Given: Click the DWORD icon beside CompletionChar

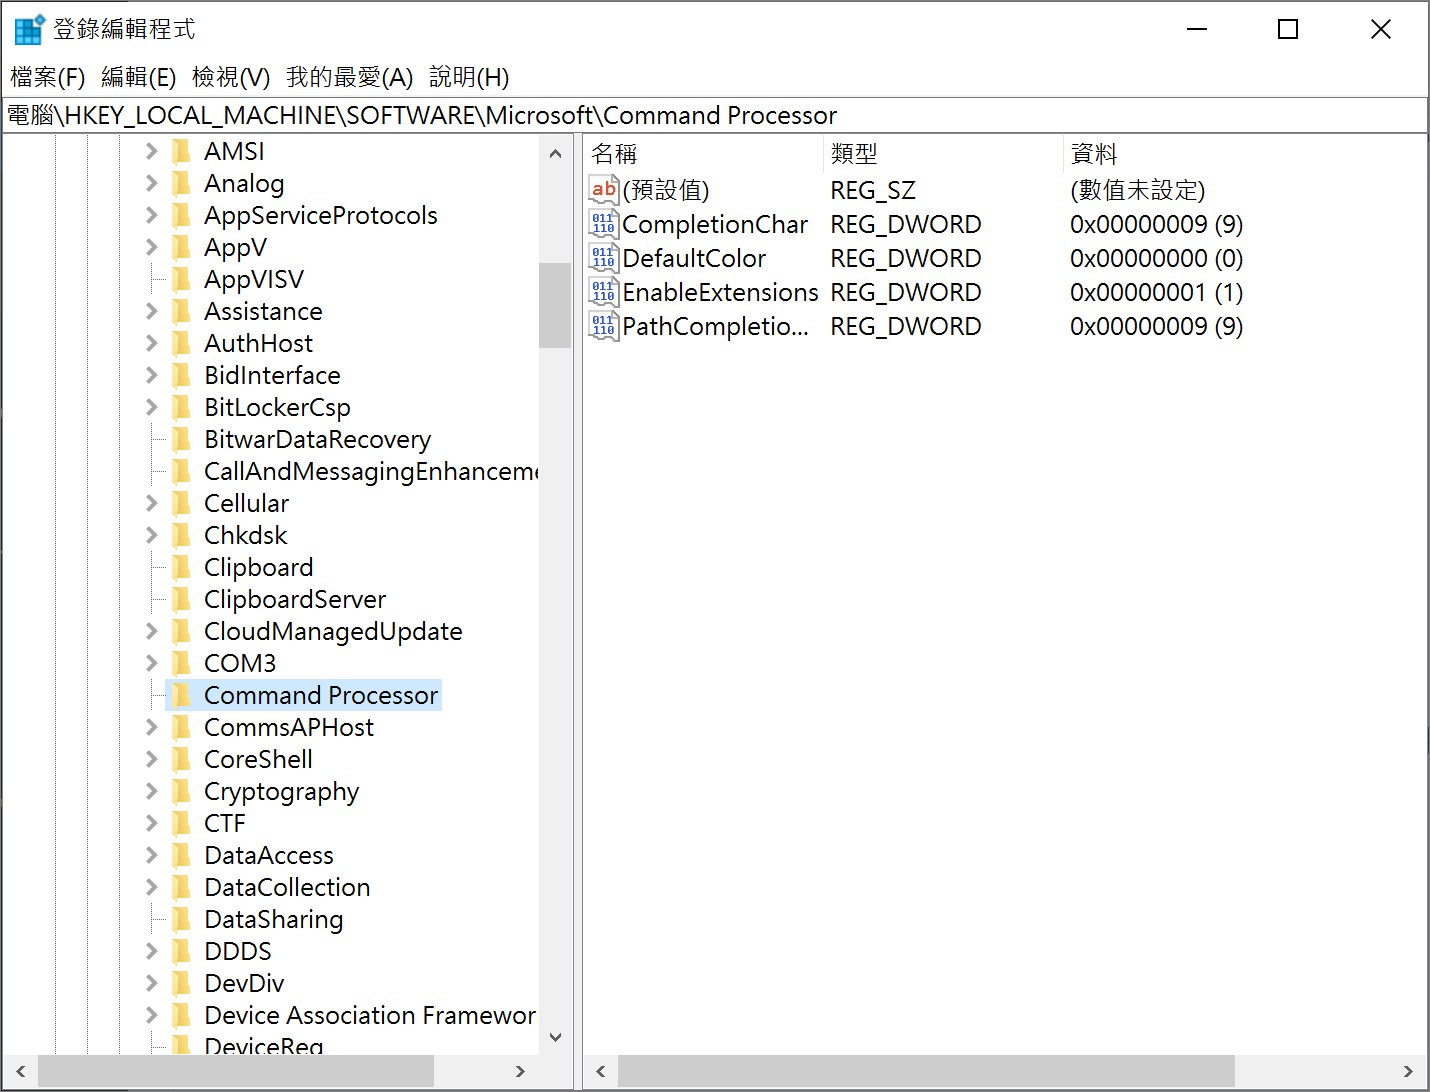Looking at the screenshot, I should [x=603, y=224].
